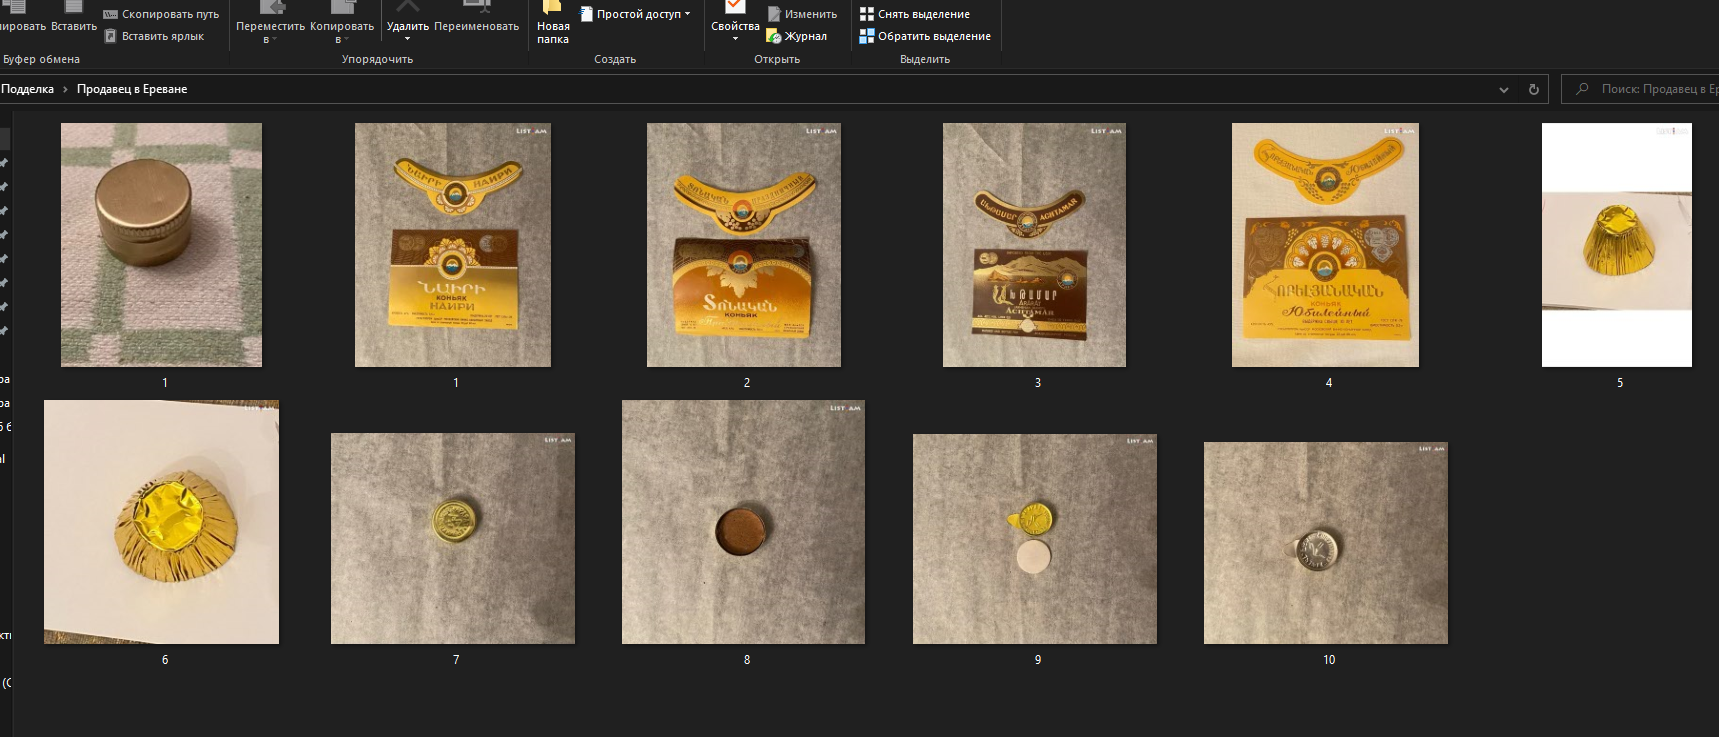Image resolution: width=1719 pixels, height=737 pixels.
Task: Expand the address bar history chevron
Action: coord(1503,89)
